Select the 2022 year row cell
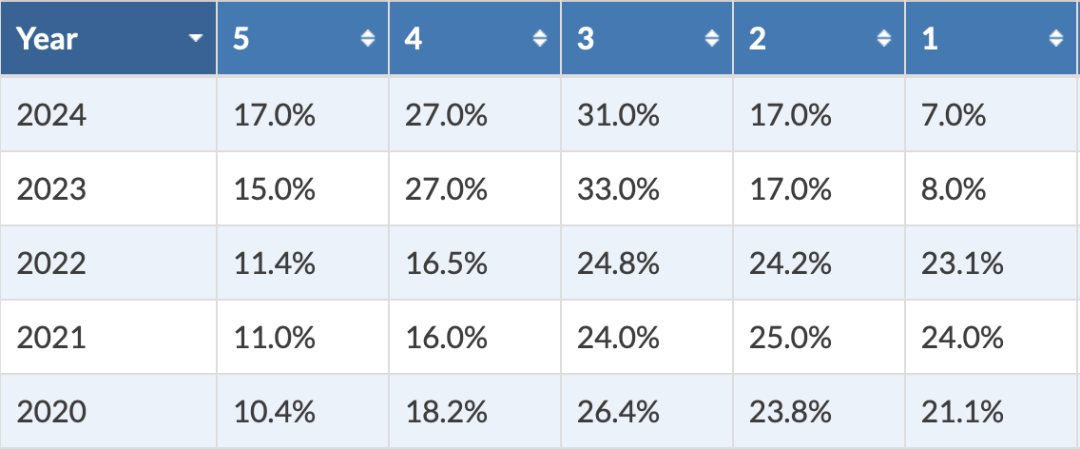Image resolution: width=1080 pixels, height=449 pixels. [x=52, y=263]
